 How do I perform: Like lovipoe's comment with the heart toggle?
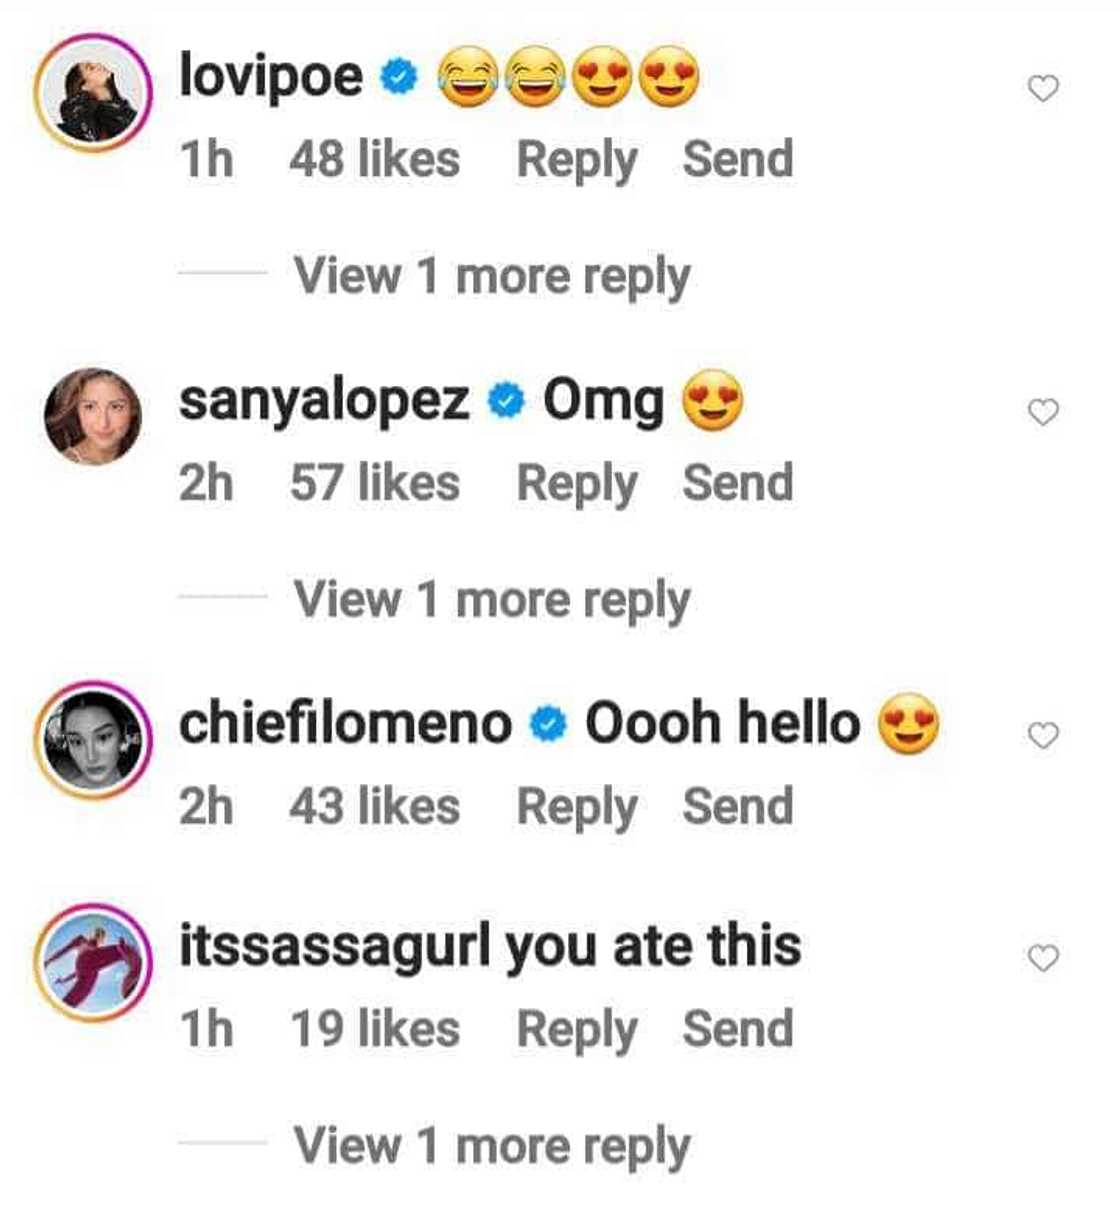pyautogui.click(x=1040, y=88)
